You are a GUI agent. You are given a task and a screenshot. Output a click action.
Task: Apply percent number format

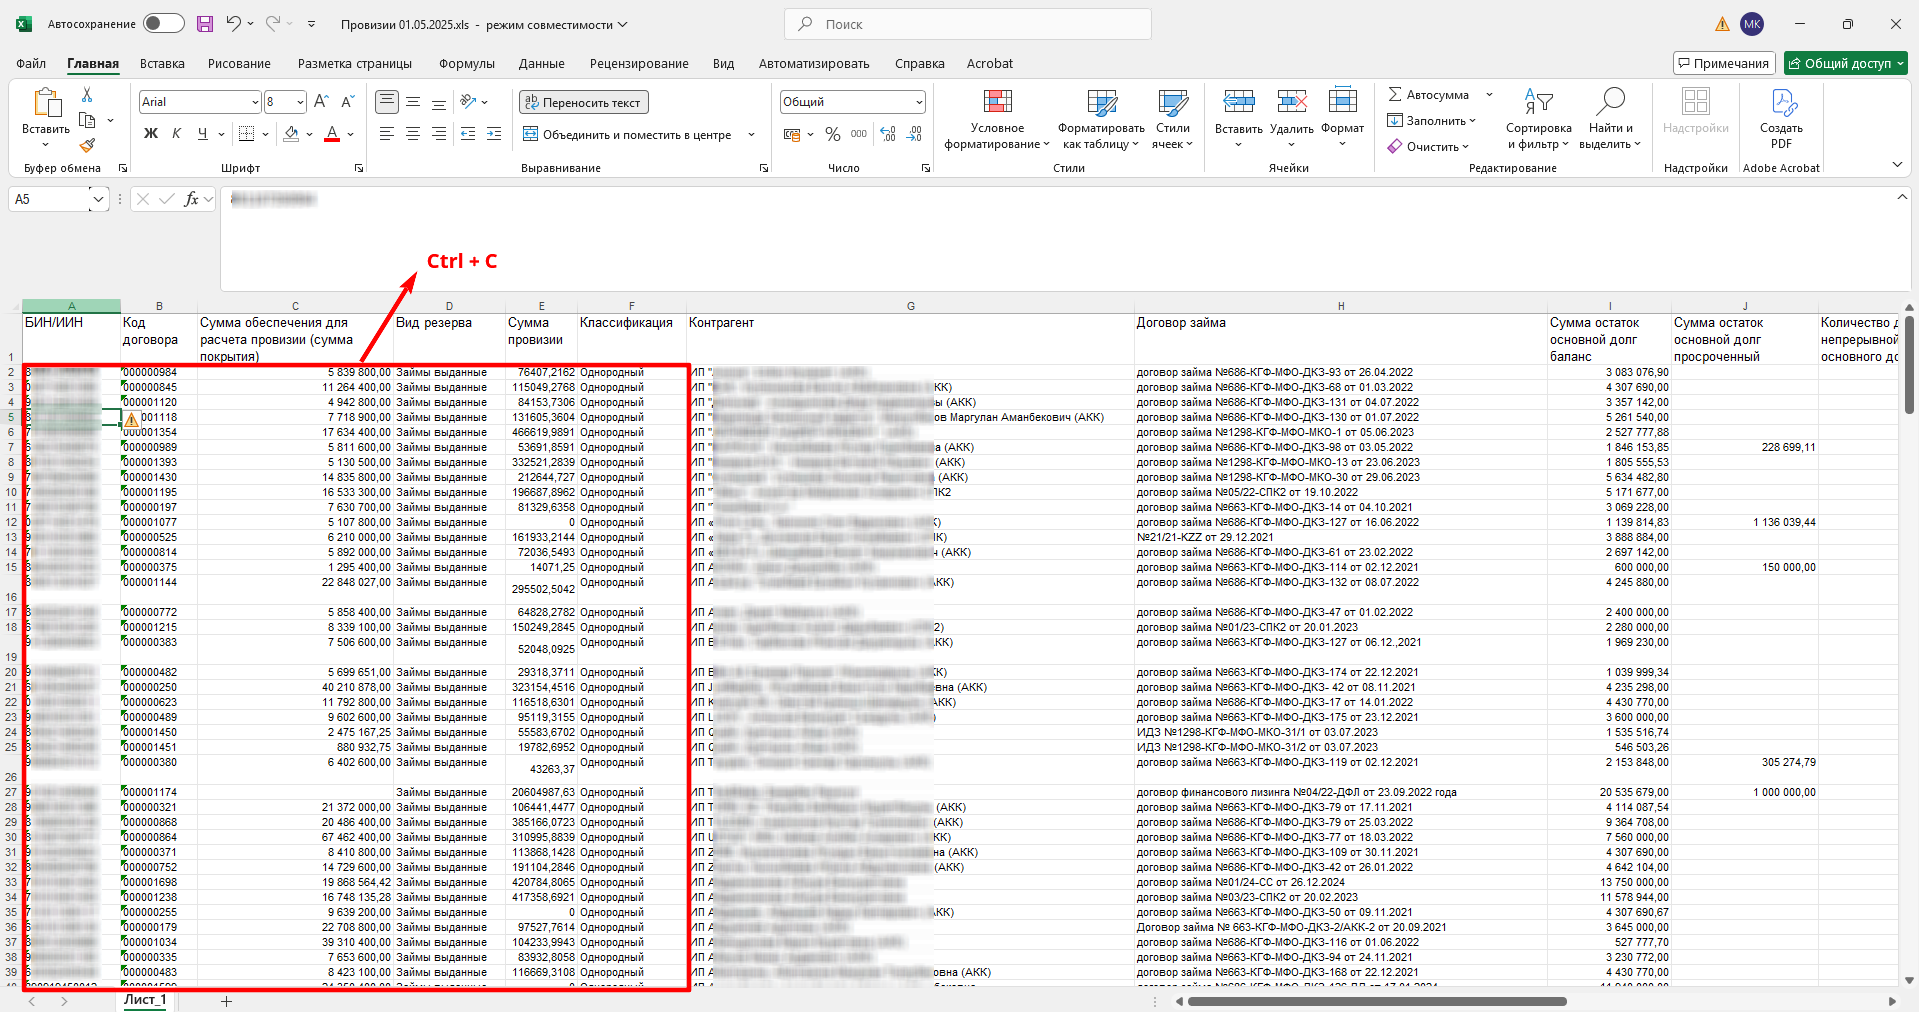[x=833, y=134]
